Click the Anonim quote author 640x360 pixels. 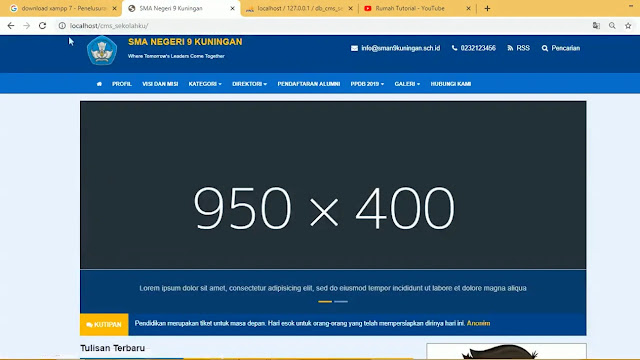478,323
